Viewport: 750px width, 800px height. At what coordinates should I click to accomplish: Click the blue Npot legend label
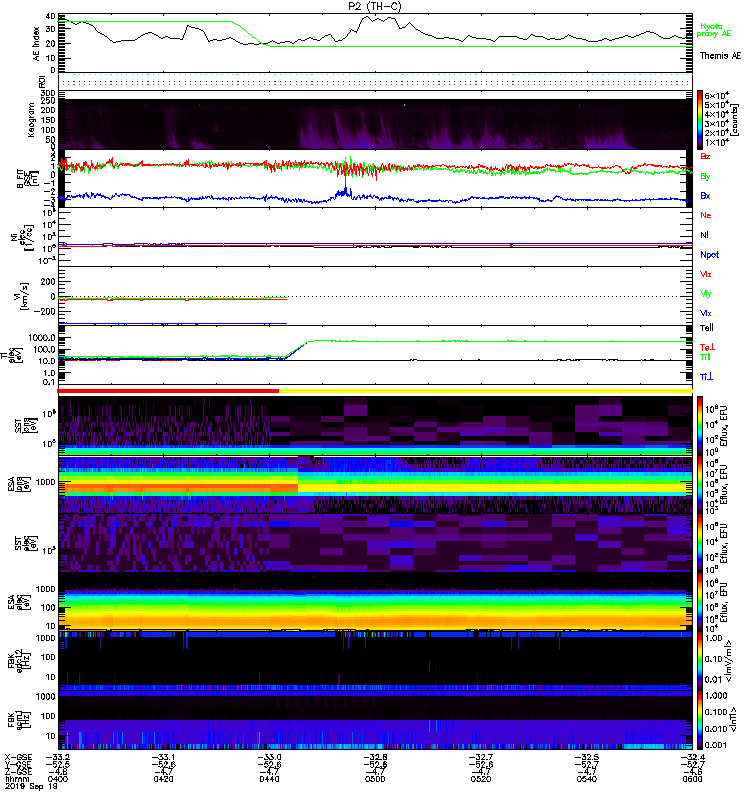tap(709, 255)
